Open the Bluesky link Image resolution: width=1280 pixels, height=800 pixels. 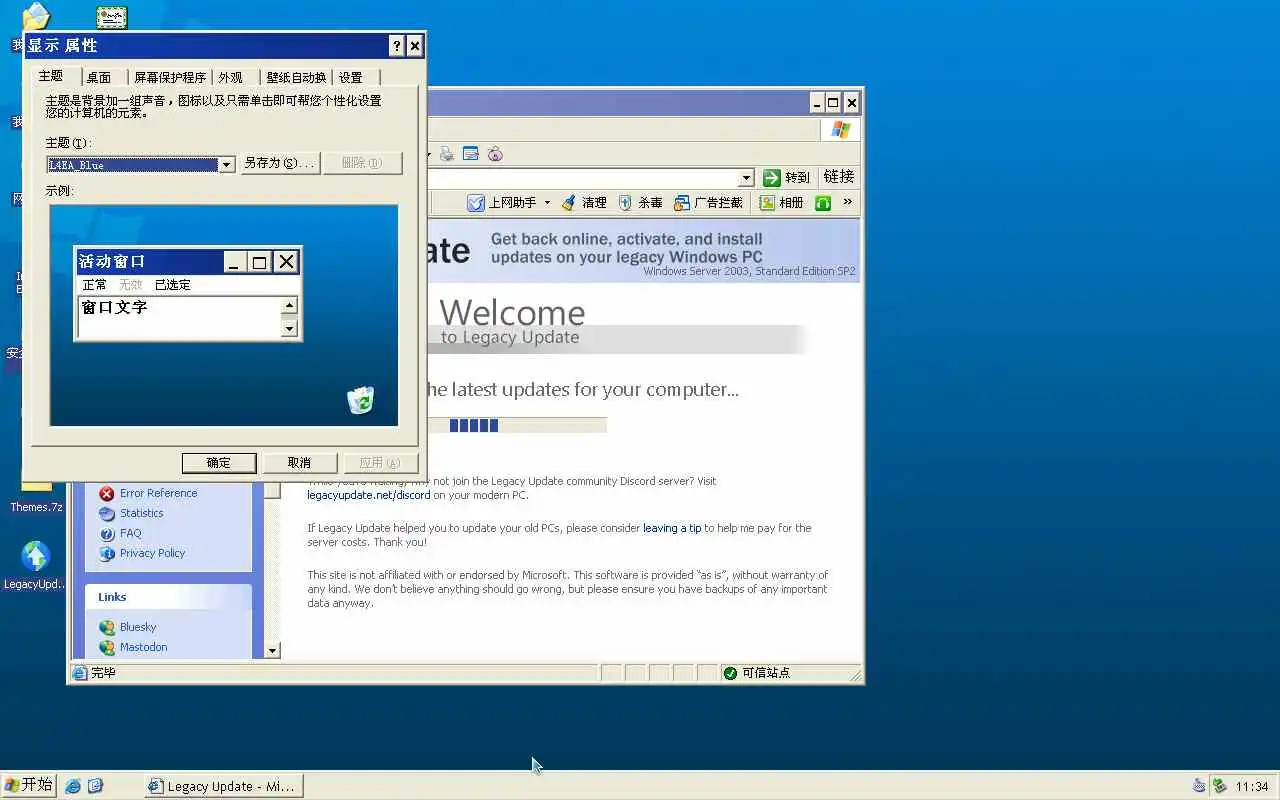(x=138, y=627)
